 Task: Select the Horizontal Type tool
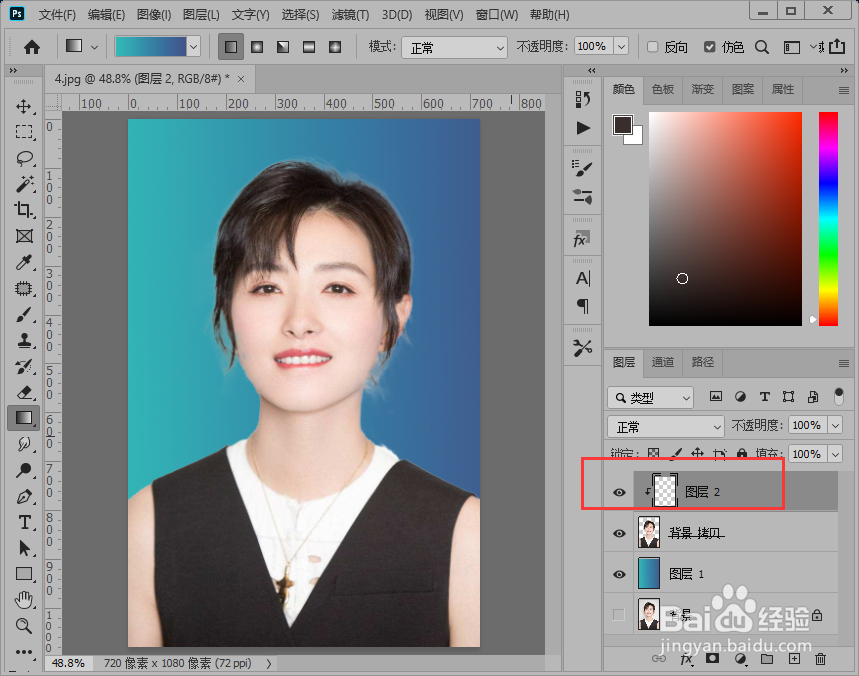tap(24, 522)
